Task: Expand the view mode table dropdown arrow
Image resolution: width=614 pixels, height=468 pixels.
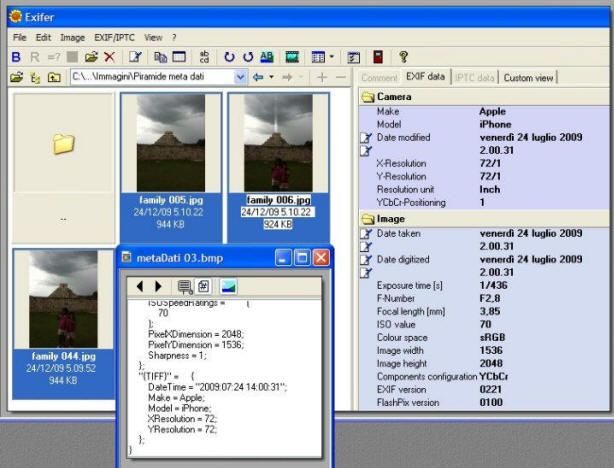Action: tap(331, 57)
